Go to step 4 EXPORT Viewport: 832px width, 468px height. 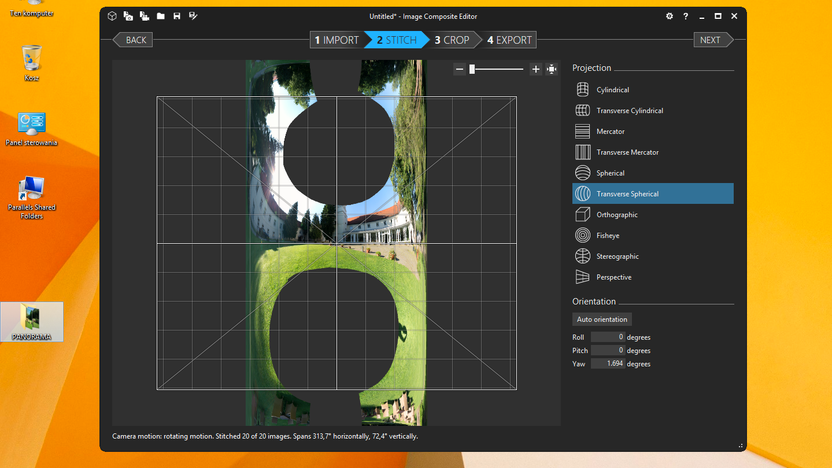(509, 40)
